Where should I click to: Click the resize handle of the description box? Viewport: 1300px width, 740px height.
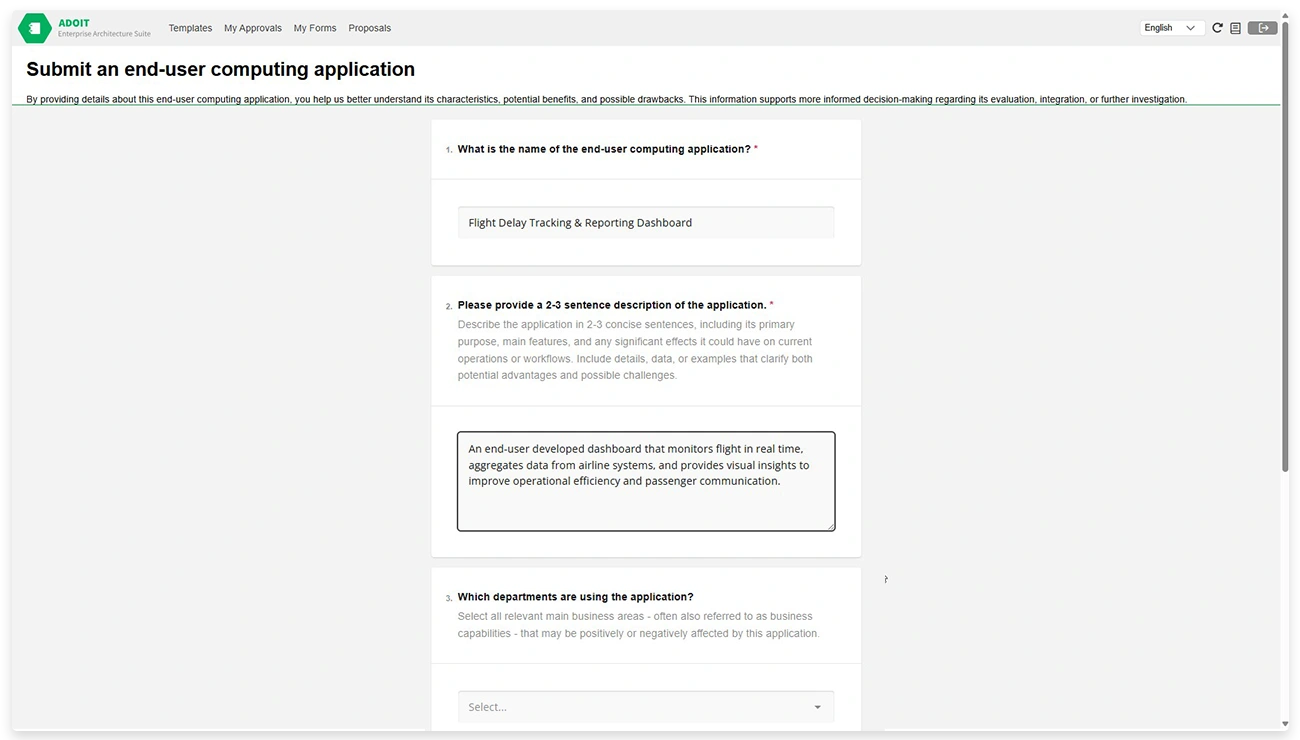[831, 526]
